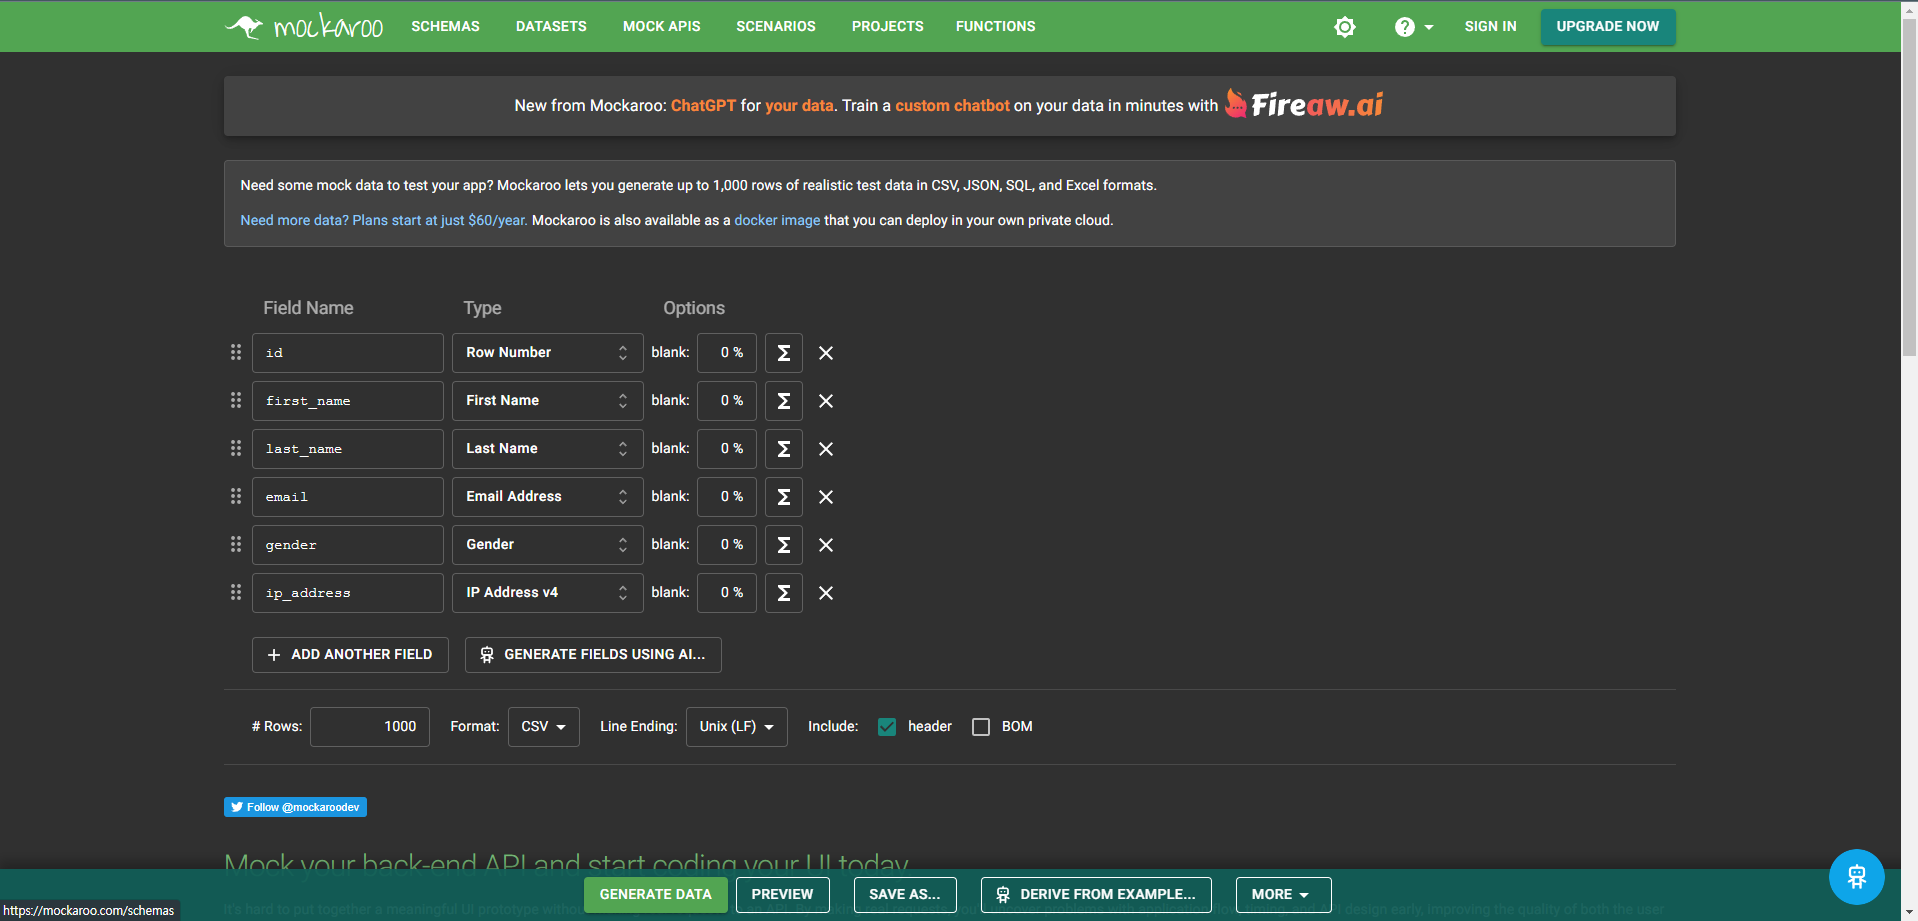The height and width of the screenshot is (921, 1918).
Task: Grab the drag handle of gender row
Action: tap(236, 544)
